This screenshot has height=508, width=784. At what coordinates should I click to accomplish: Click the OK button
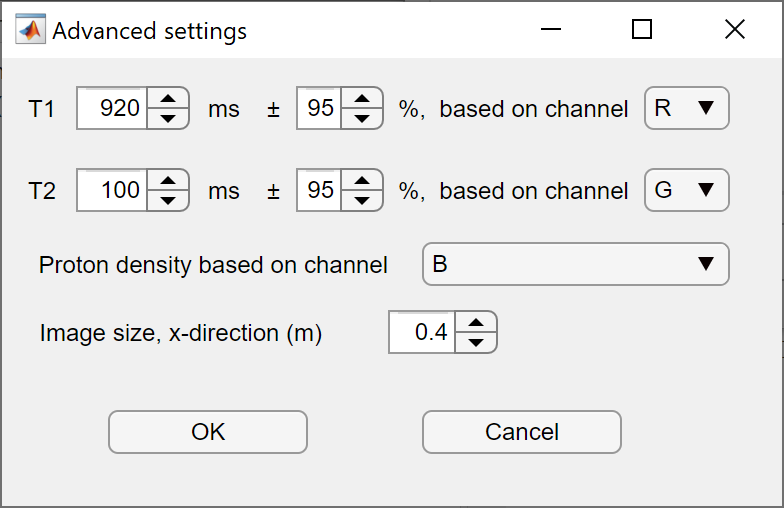pos(208,432)
